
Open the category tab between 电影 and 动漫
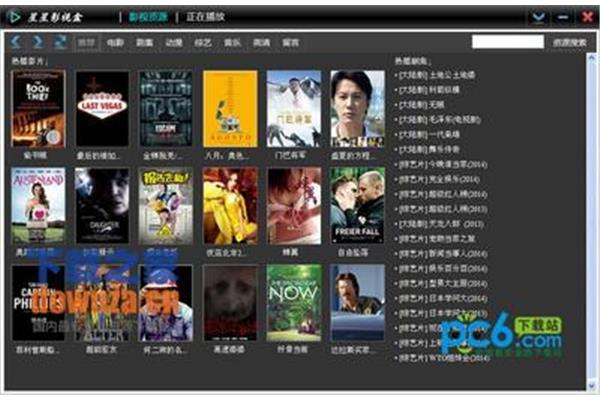click(145, 42)
